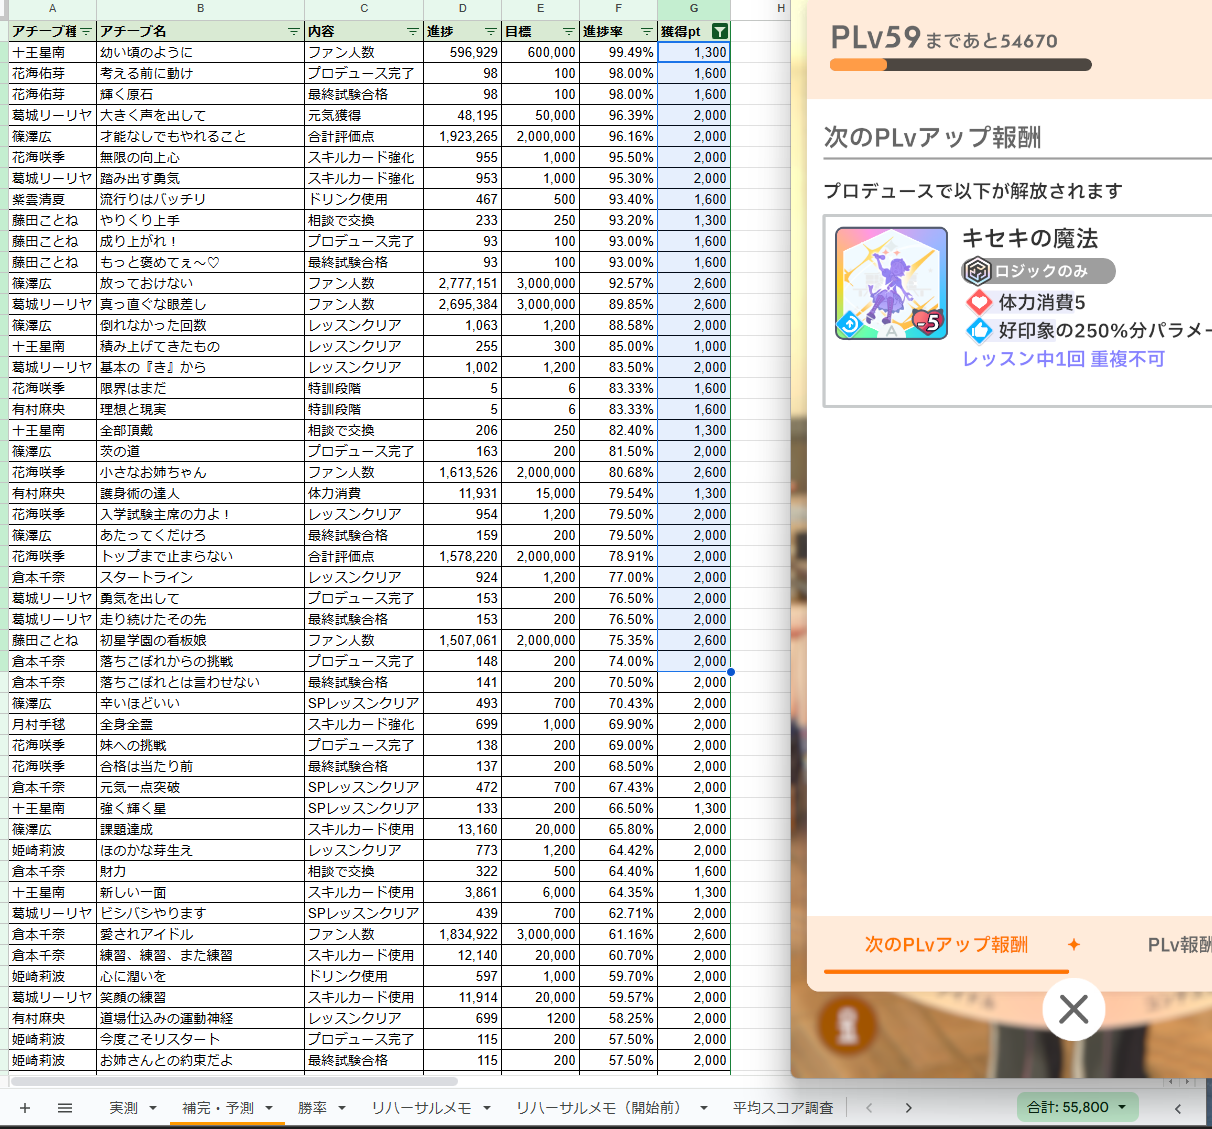Close the PLv reward popup with X
The width and height of the screenshot is (1212, 1129).
click(1073, 1010)
